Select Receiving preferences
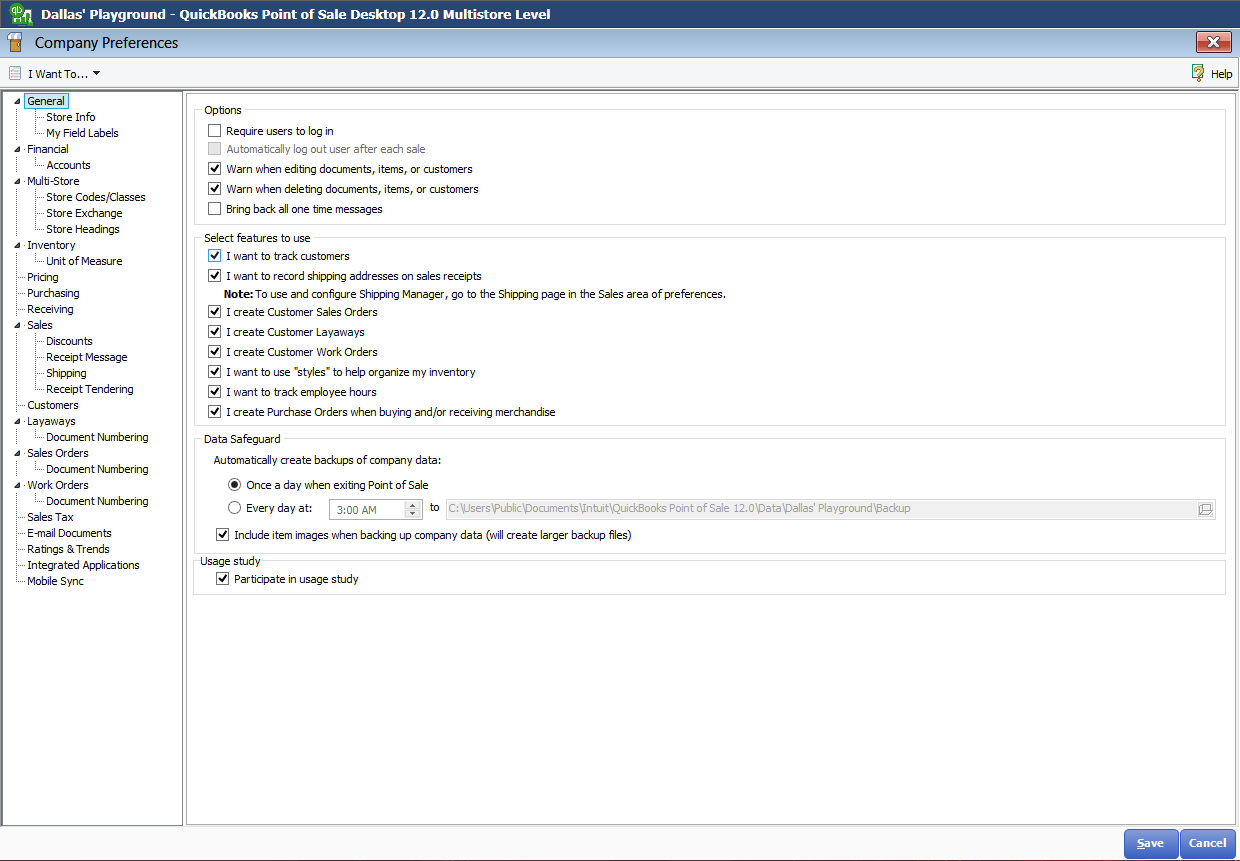1240x861 pixels. tap(50, 309)
